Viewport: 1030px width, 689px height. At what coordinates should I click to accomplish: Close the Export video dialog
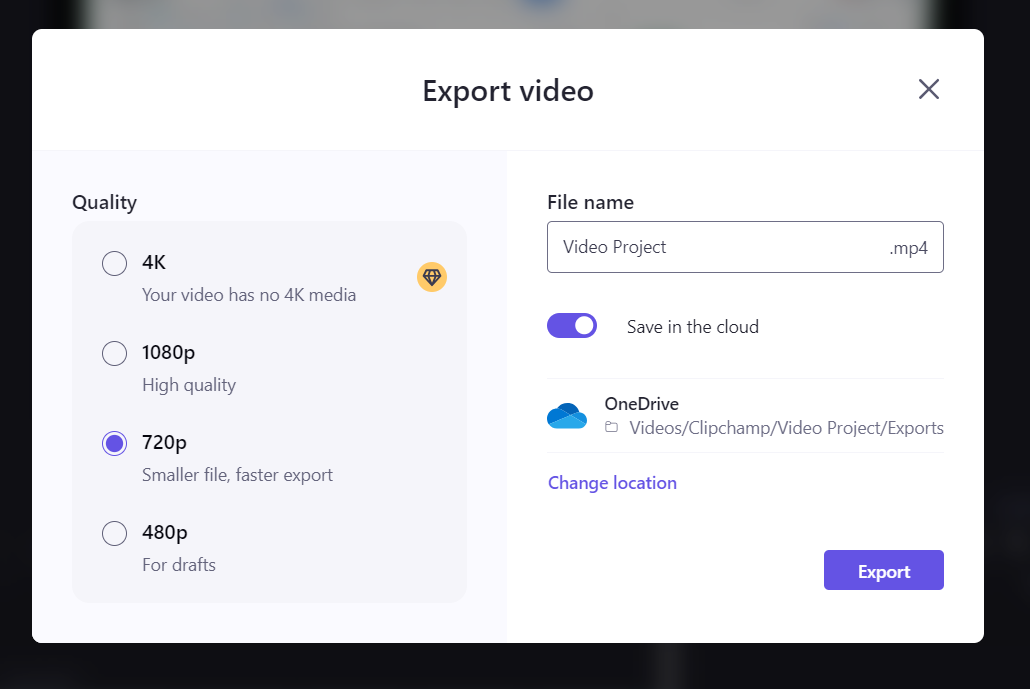(929, 89)
